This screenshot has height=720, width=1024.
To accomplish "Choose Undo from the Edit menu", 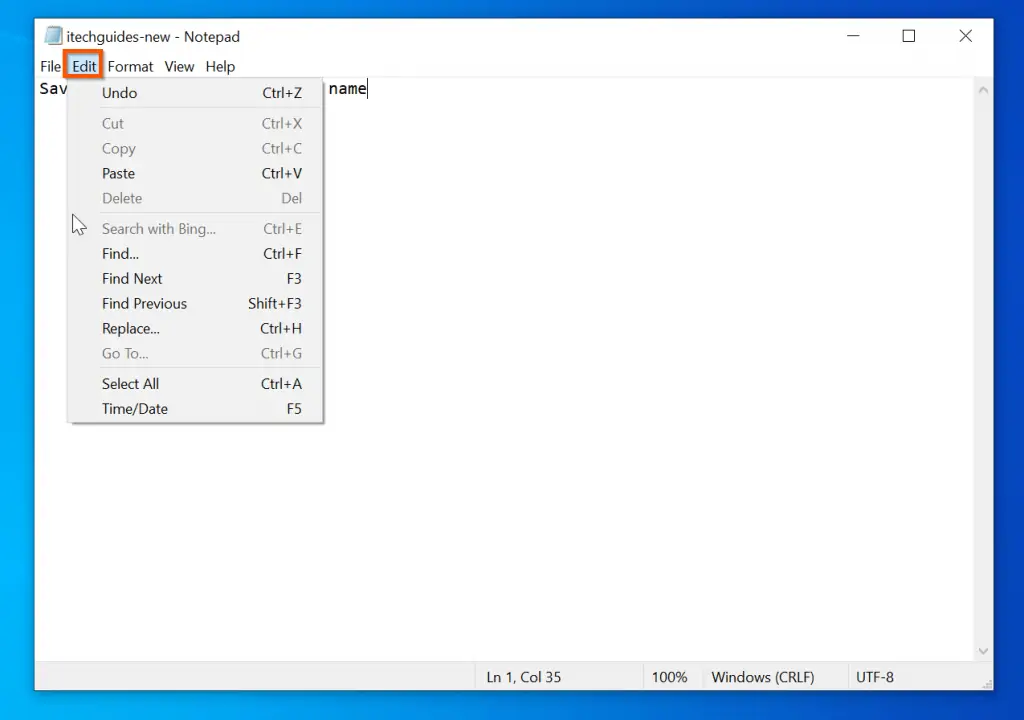I will (195, 93).
